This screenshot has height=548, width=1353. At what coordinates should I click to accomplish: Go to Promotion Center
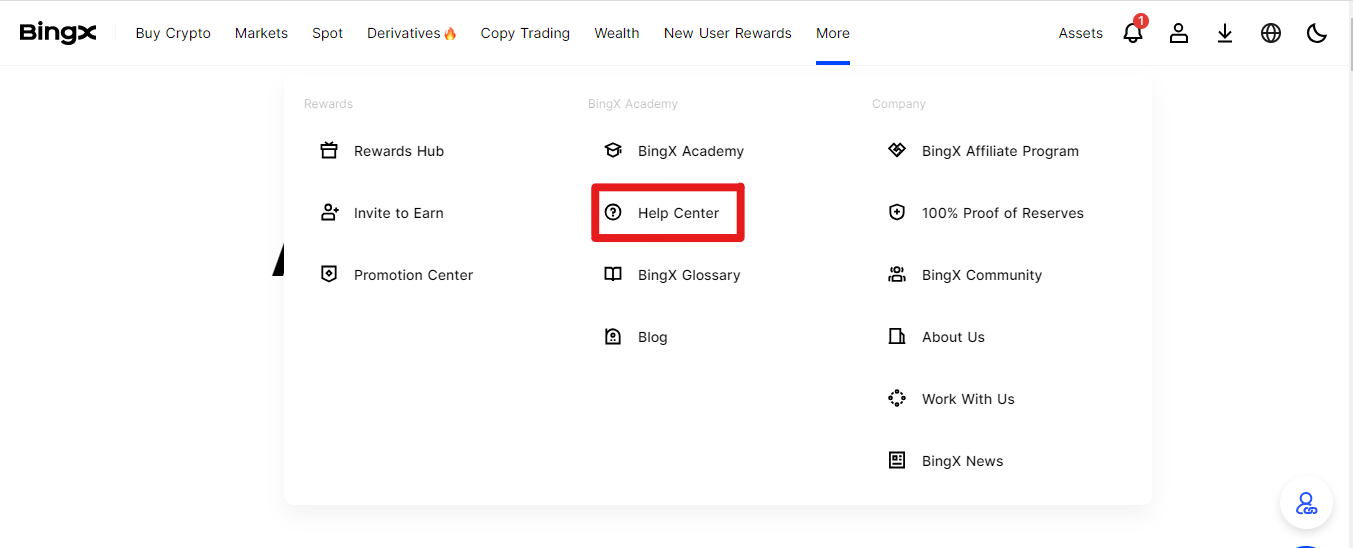click(x=413, y=275)
